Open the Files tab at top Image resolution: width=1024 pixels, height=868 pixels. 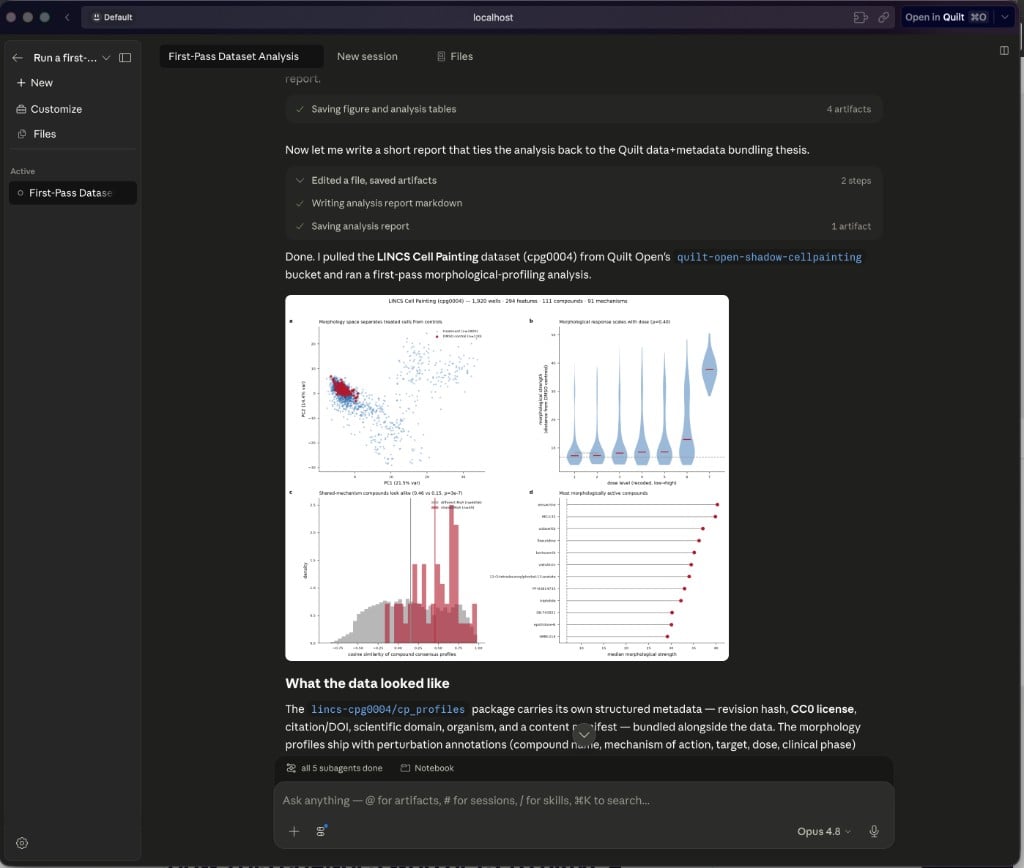tap(455, 56)
